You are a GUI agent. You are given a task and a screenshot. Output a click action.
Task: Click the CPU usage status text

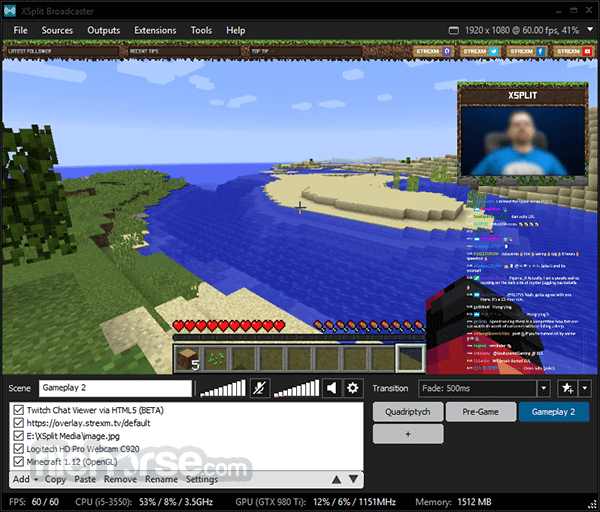pos(144,502)
